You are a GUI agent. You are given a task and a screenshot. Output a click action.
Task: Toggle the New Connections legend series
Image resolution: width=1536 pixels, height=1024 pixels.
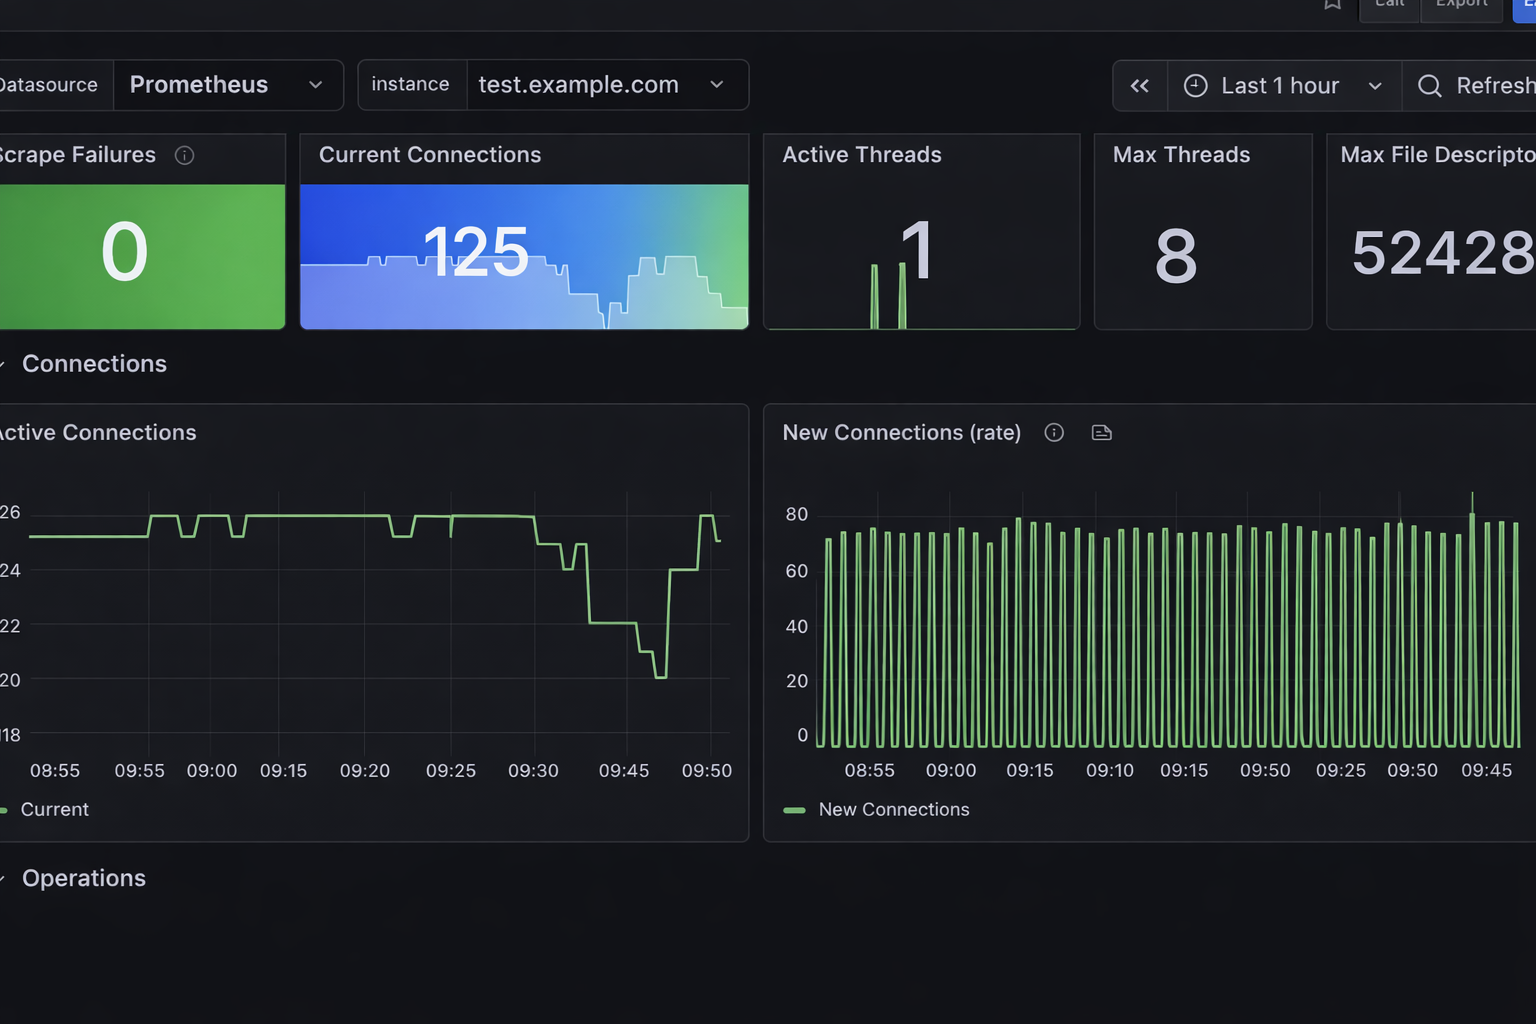[894, 809]
